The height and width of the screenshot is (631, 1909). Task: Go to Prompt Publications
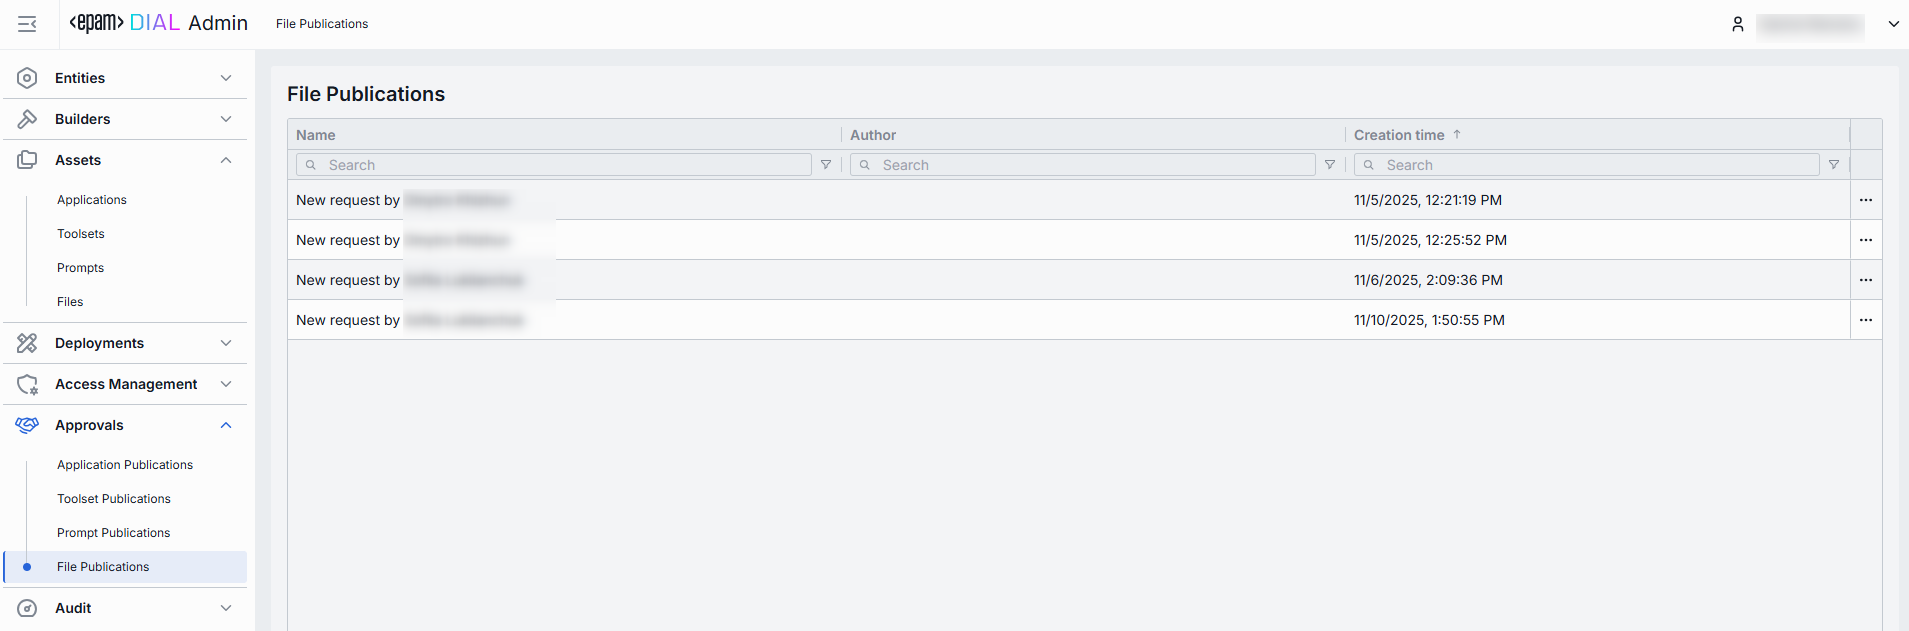[113, 533]
